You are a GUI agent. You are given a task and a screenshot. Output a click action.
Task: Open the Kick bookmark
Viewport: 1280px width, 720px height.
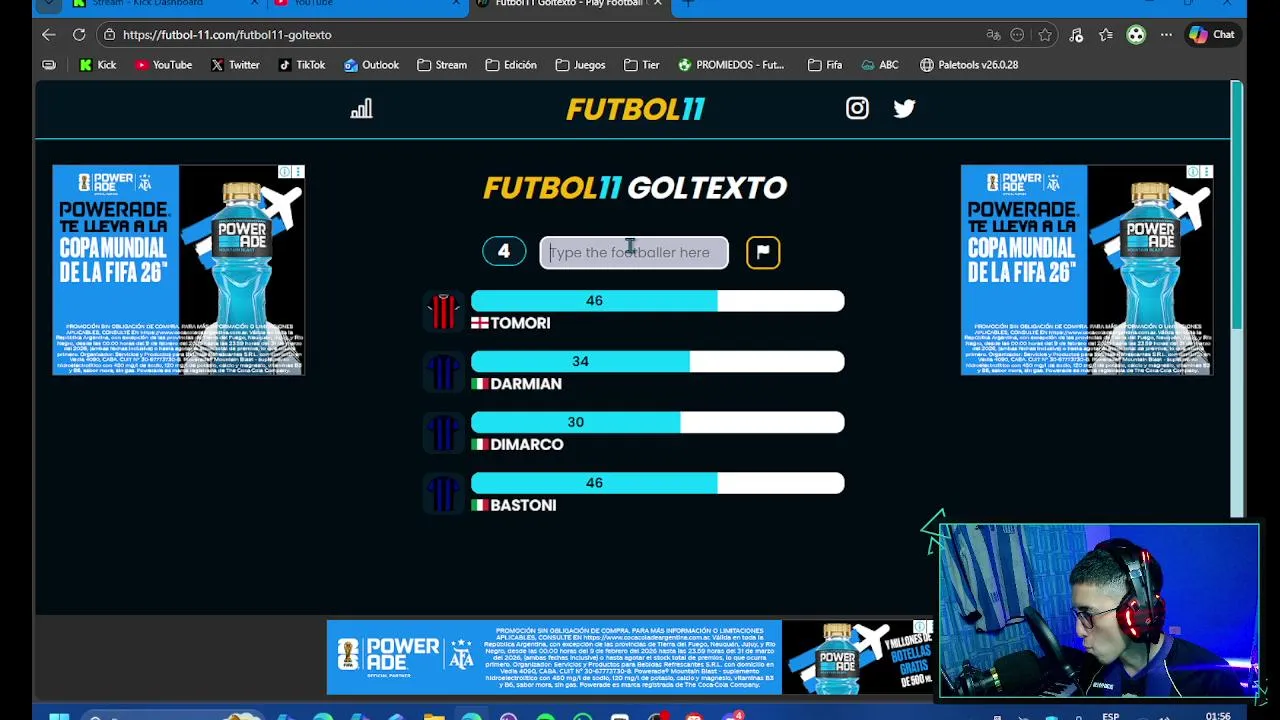coord(98,65)
